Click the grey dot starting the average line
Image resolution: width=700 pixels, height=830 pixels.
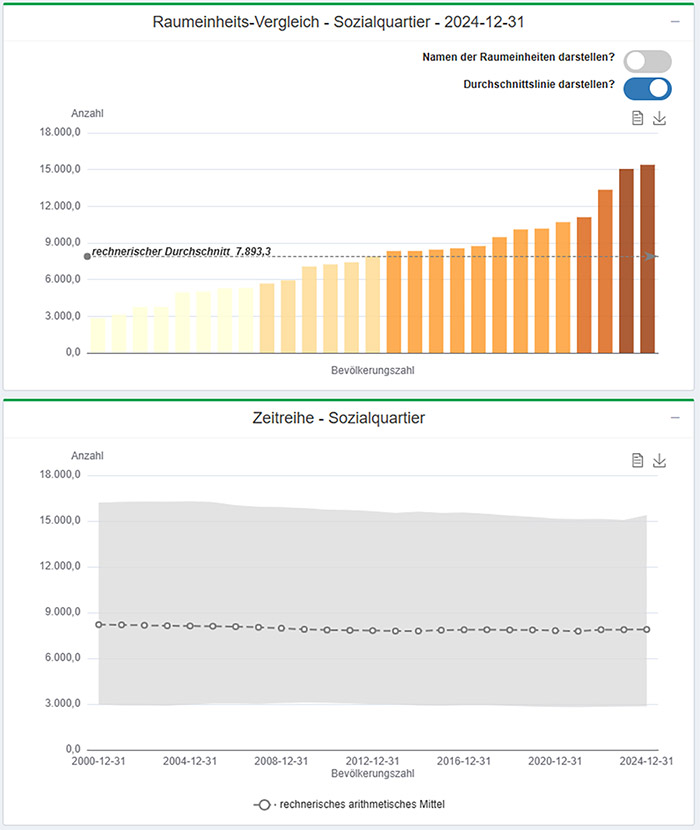click(x=87, y=257)
